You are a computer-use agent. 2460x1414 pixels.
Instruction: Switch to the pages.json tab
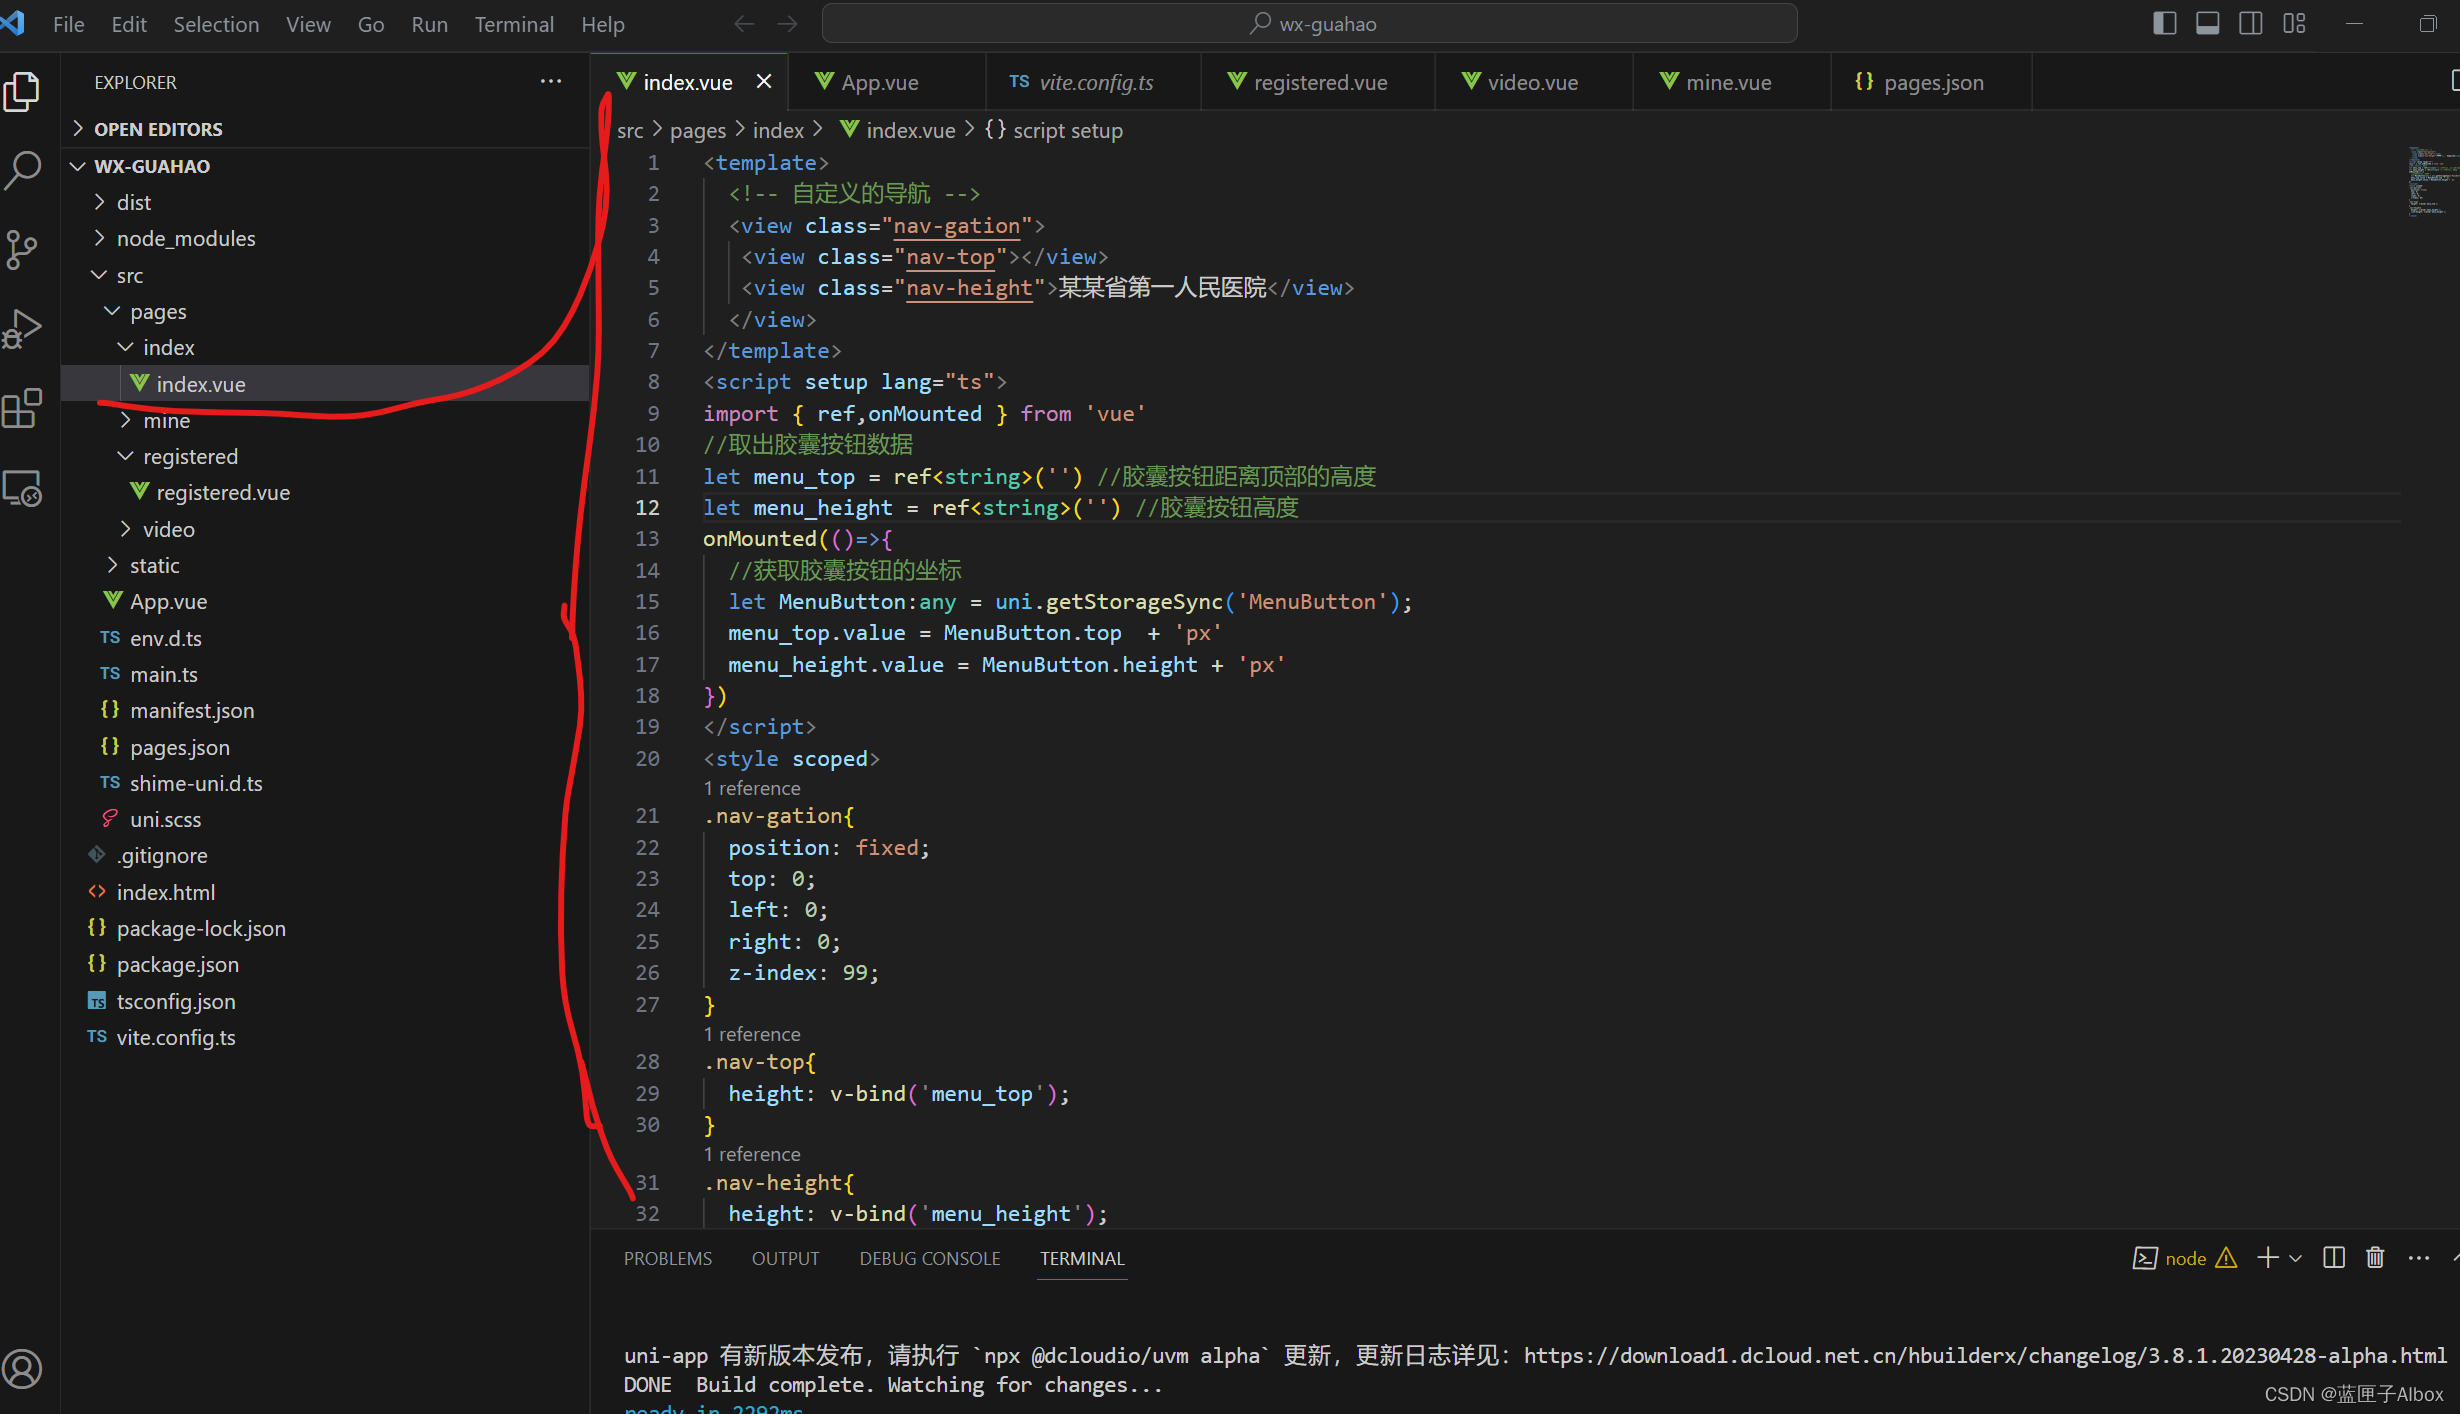(1932, 83)
